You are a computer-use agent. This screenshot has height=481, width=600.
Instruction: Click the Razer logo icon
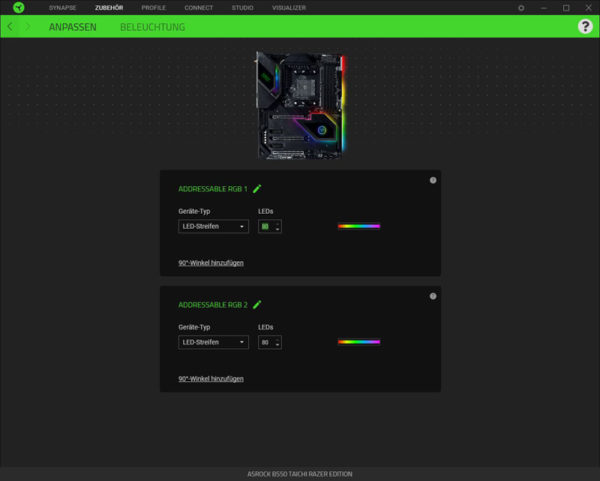coord(18,7)
